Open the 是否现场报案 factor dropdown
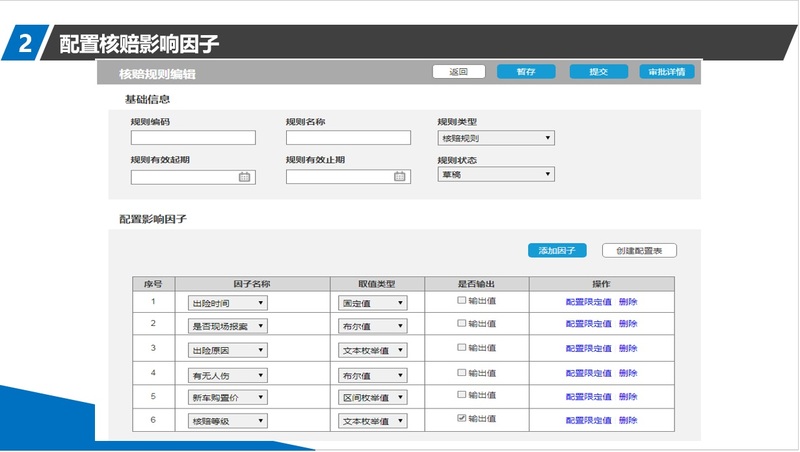The image size is (800, 452). (228, 326)
